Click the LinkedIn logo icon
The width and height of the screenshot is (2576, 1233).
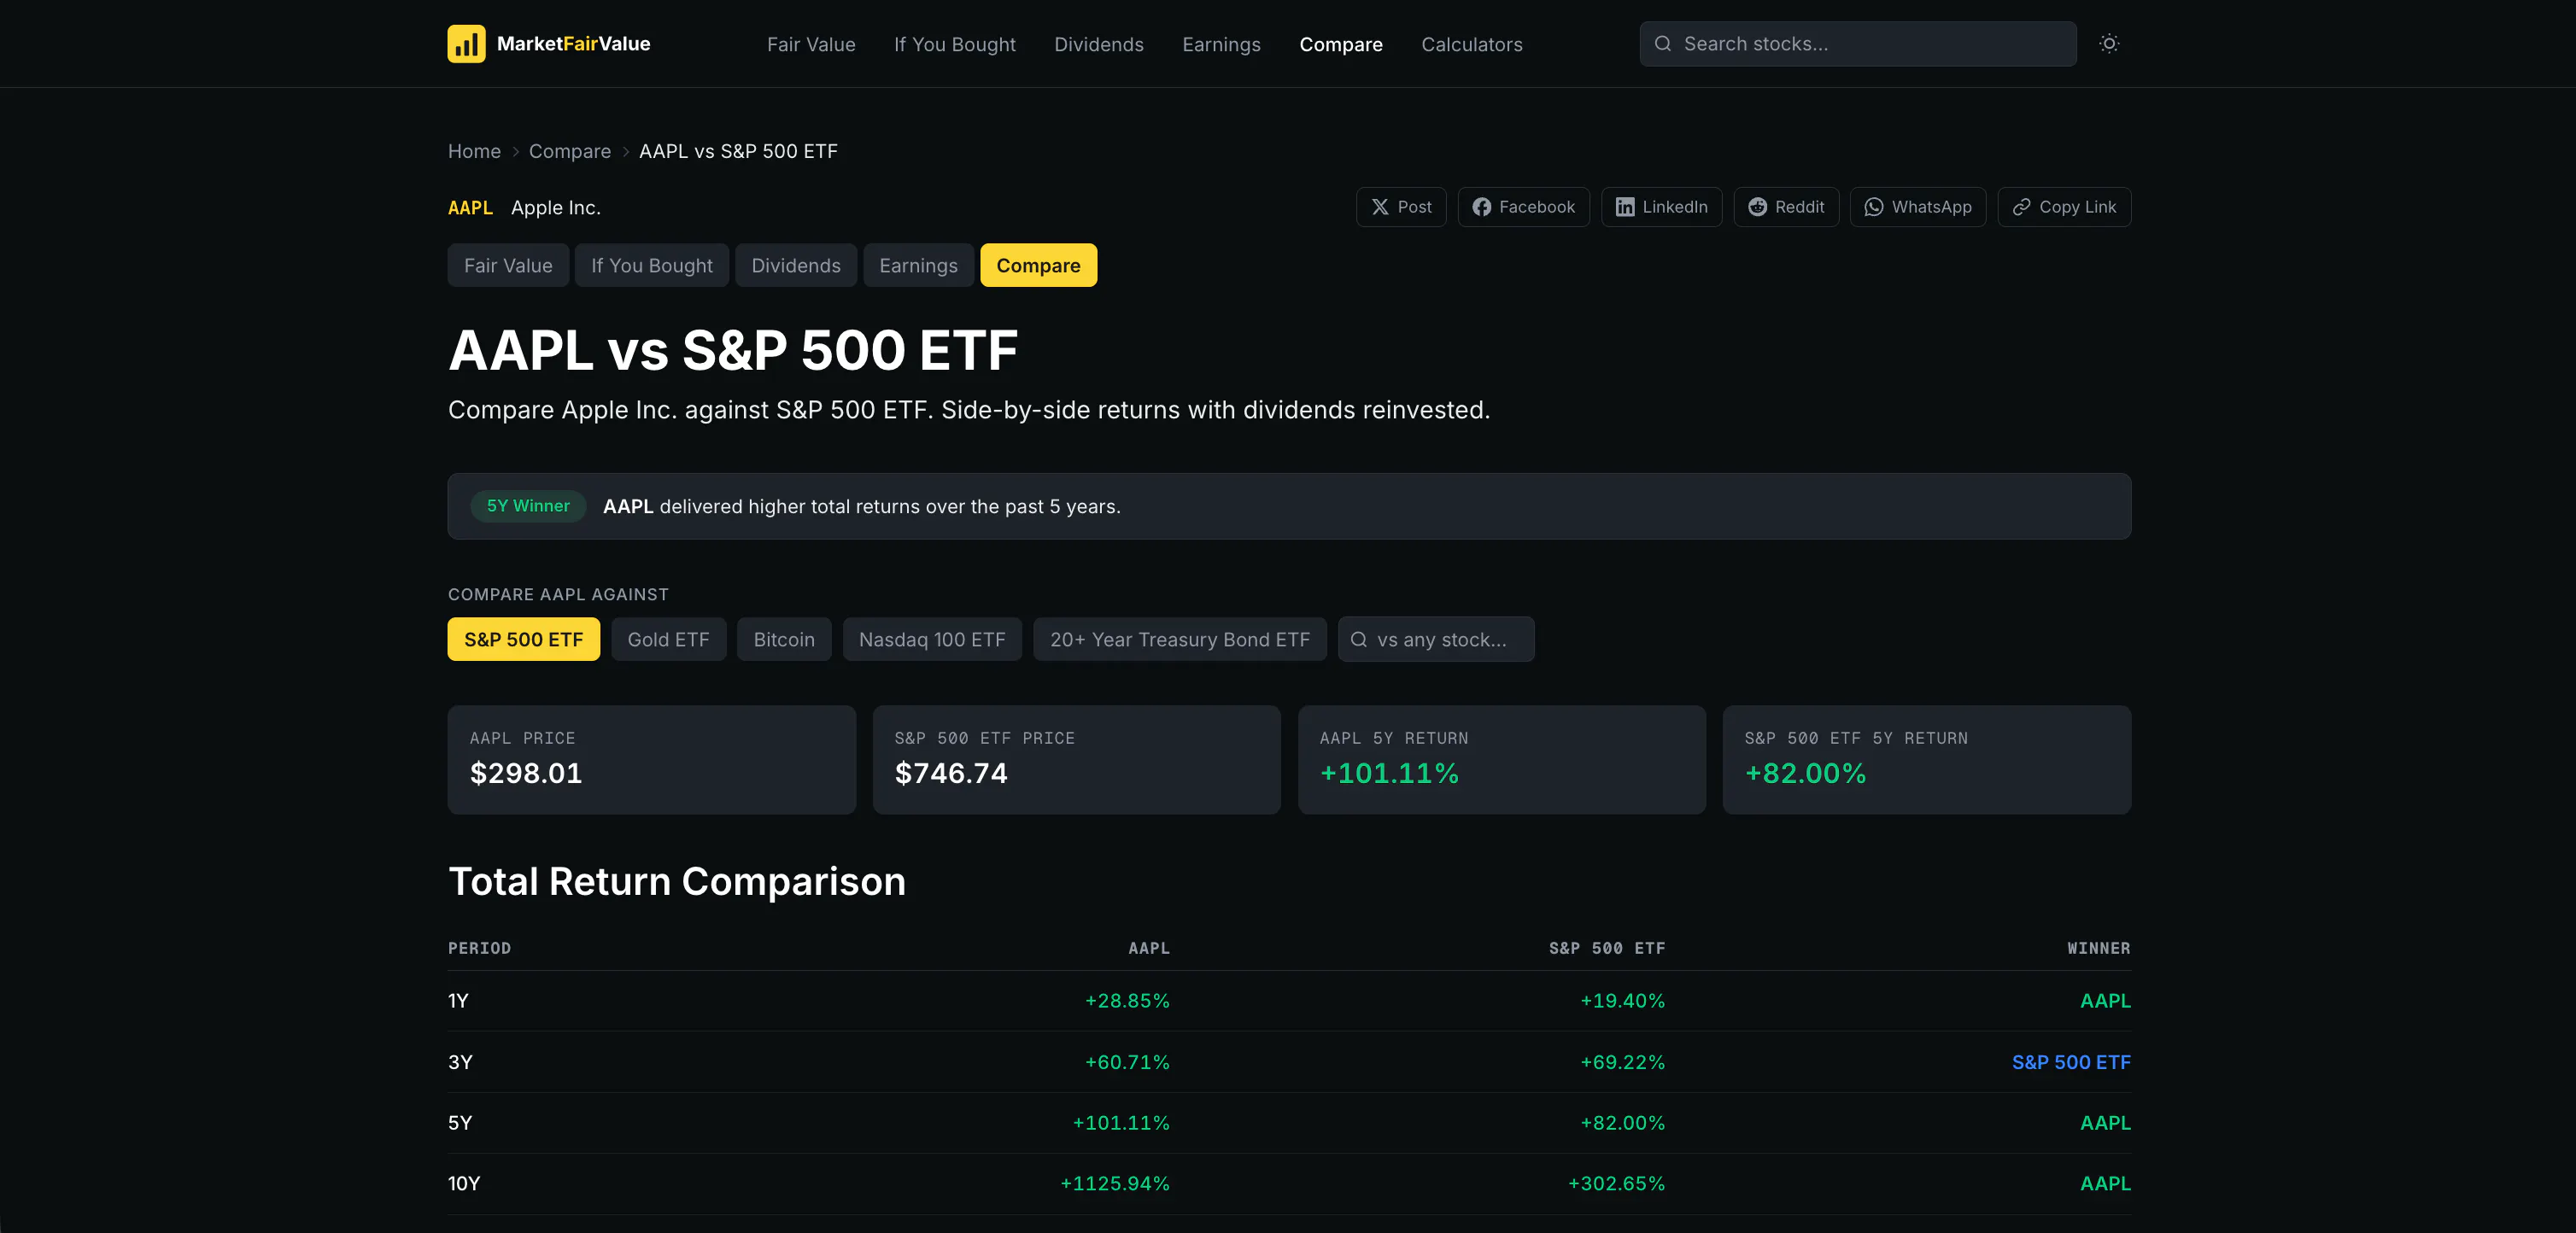point(1625,207)
